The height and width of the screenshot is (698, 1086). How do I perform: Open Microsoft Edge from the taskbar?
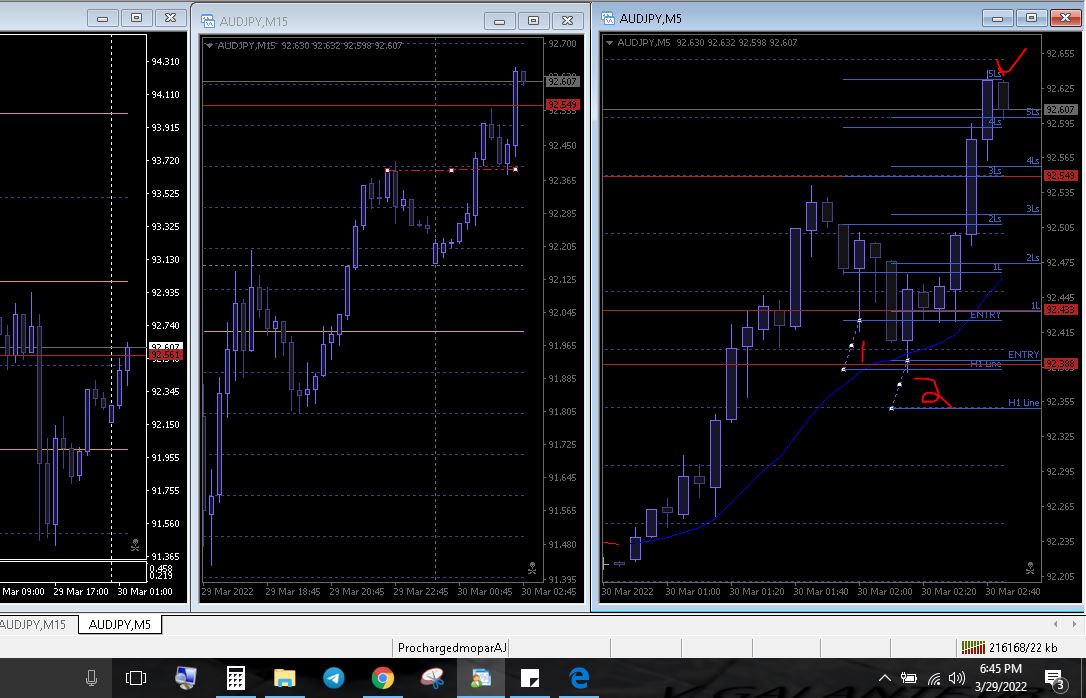click(579, 678)
